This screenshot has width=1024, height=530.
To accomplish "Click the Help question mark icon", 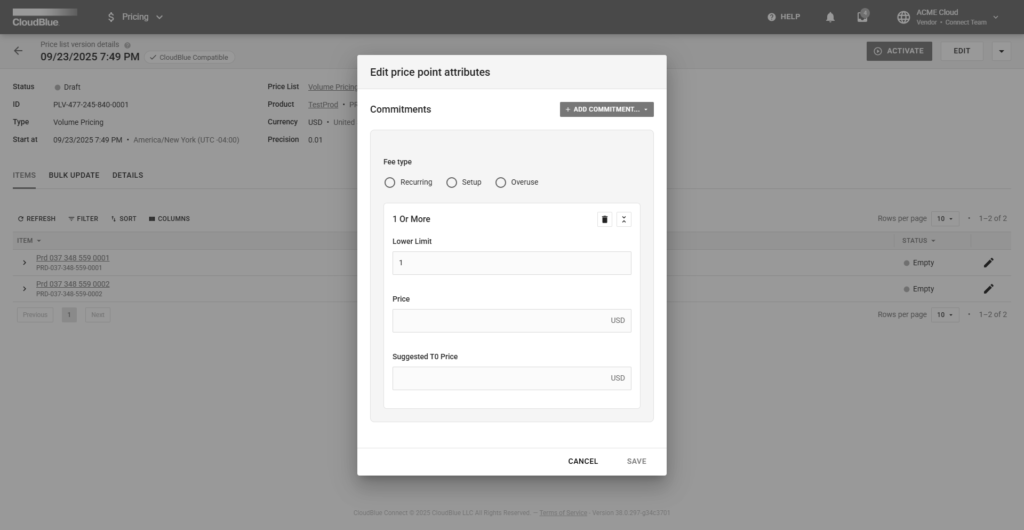I will (771, 17).
